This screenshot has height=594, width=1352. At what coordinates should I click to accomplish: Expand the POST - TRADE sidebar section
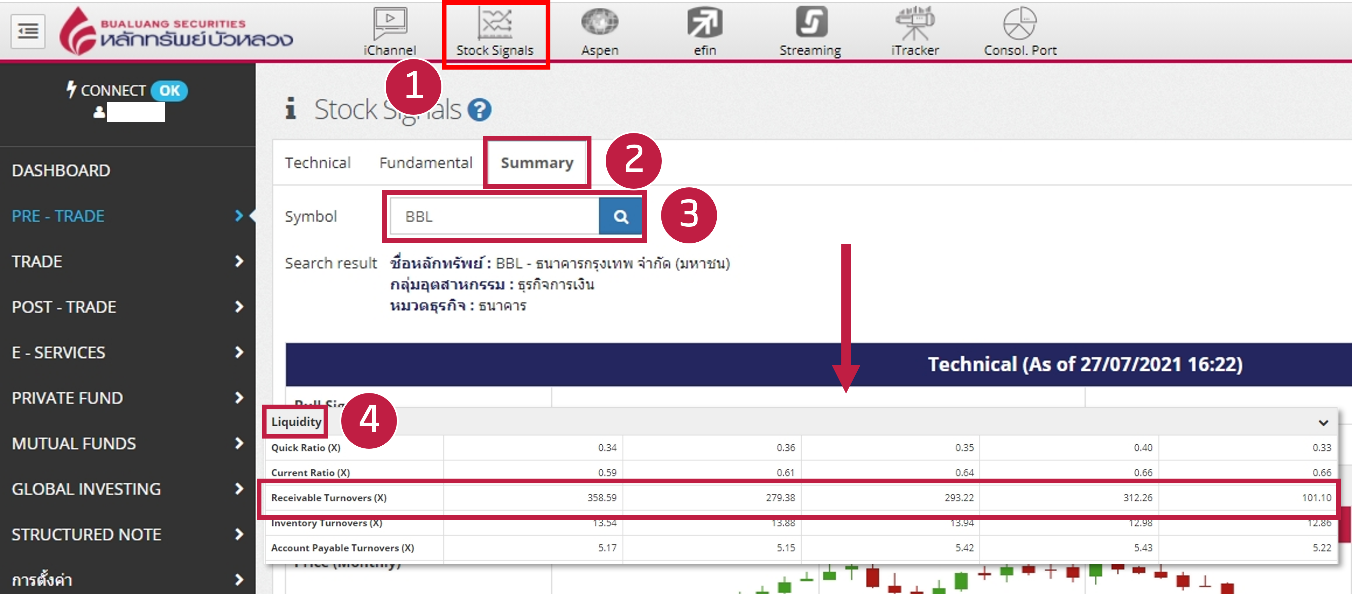coord(127,307)
